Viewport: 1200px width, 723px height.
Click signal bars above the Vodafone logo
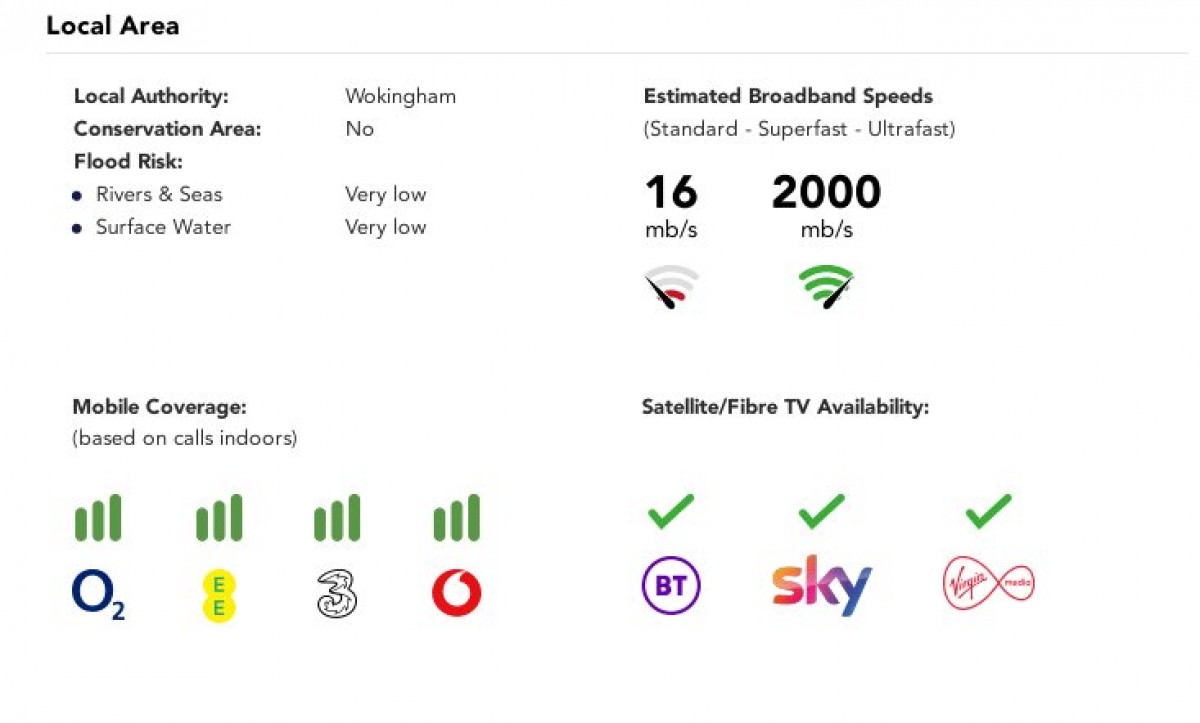456,518
